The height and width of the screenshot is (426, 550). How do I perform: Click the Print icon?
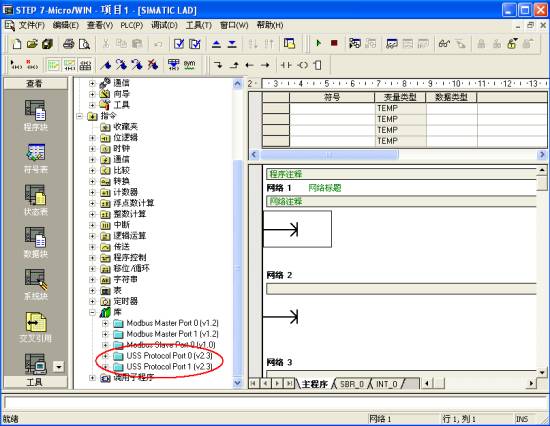coord(68,44)
